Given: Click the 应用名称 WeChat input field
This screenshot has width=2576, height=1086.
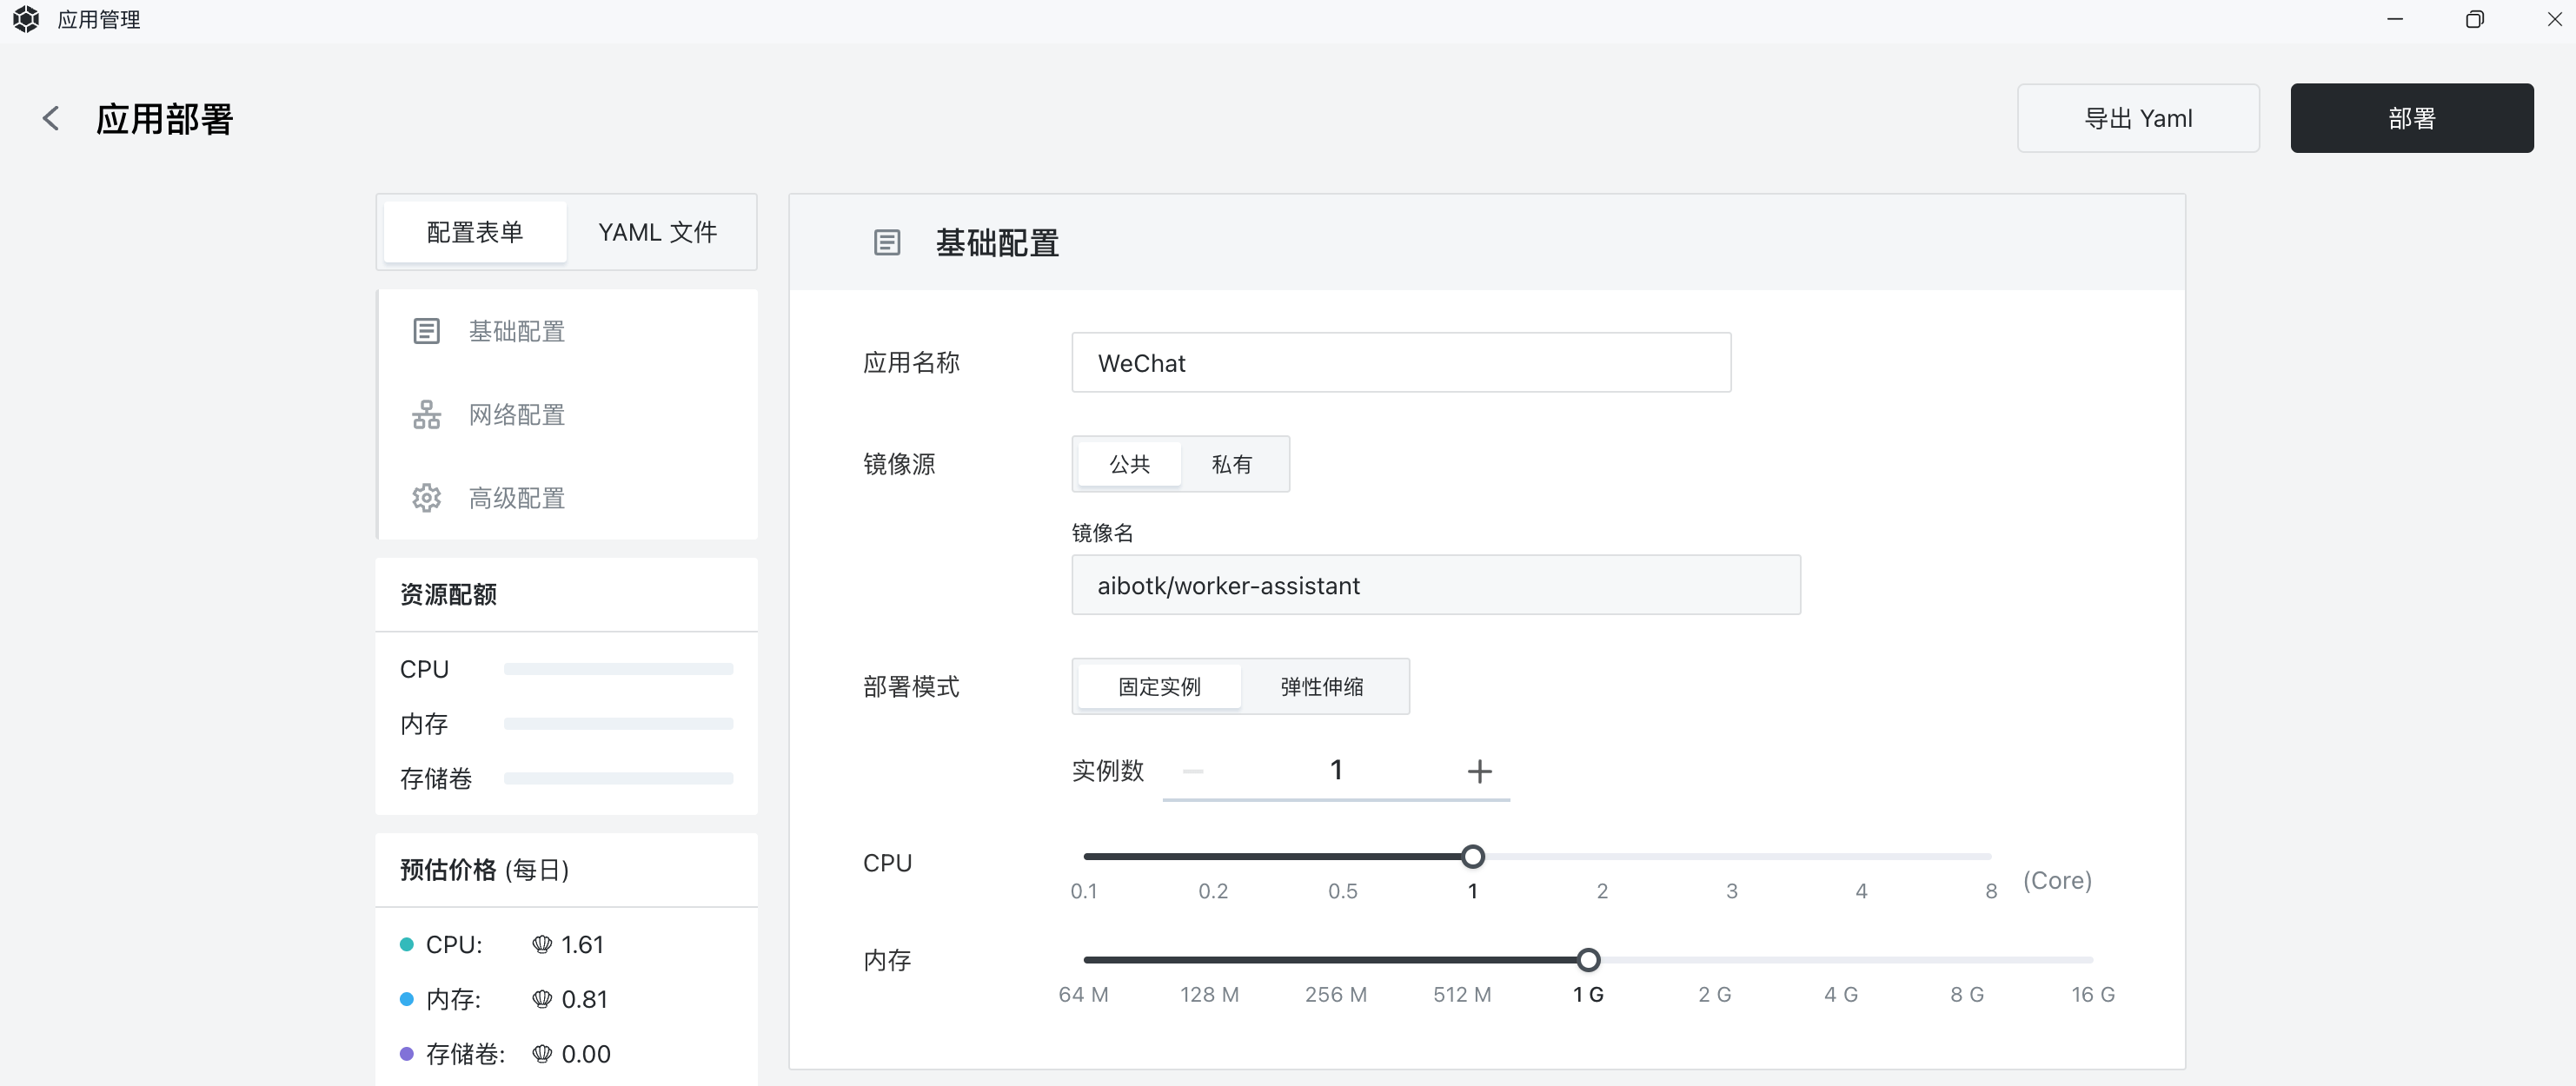Looking at the screenshot, I should (1400, 362).
